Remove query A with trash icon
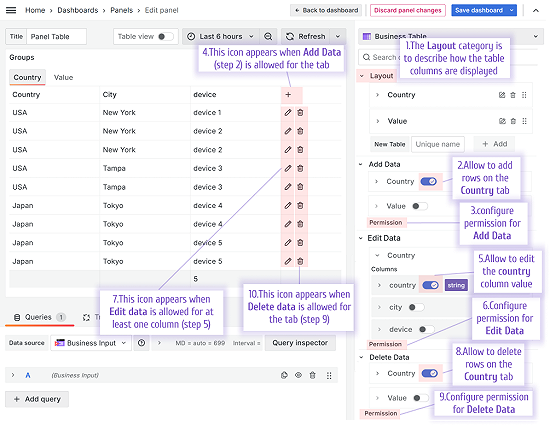This screenshot has height=426, width=550. [313, 375]
